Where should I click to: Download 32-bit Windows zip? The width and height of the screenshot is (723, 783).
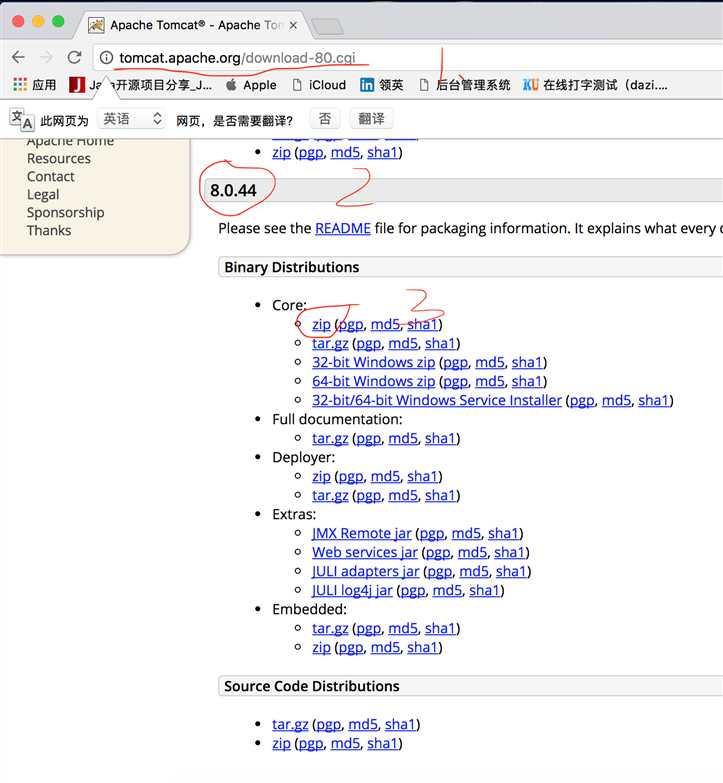(x=373, y=363)
